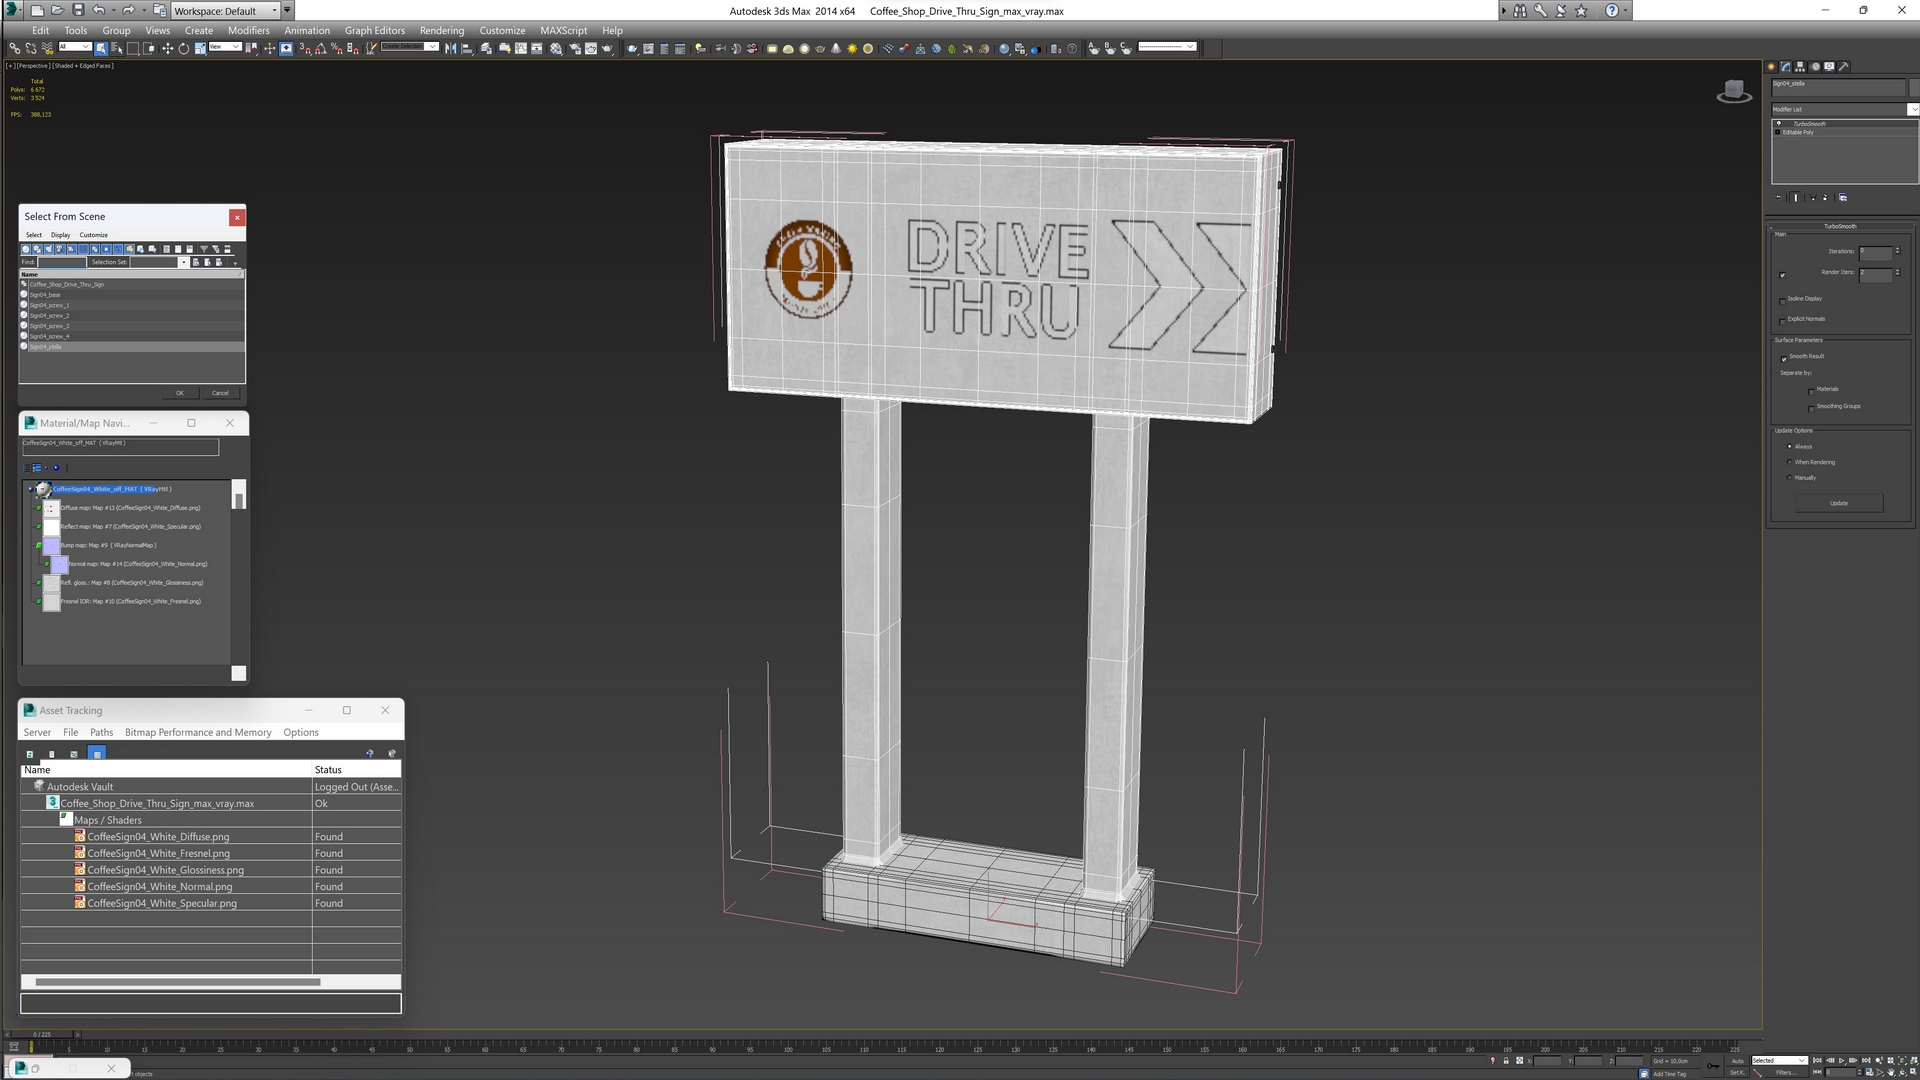Open the Material Editor icon
Screen dimensions: 1920x1080
pos(556,48)
